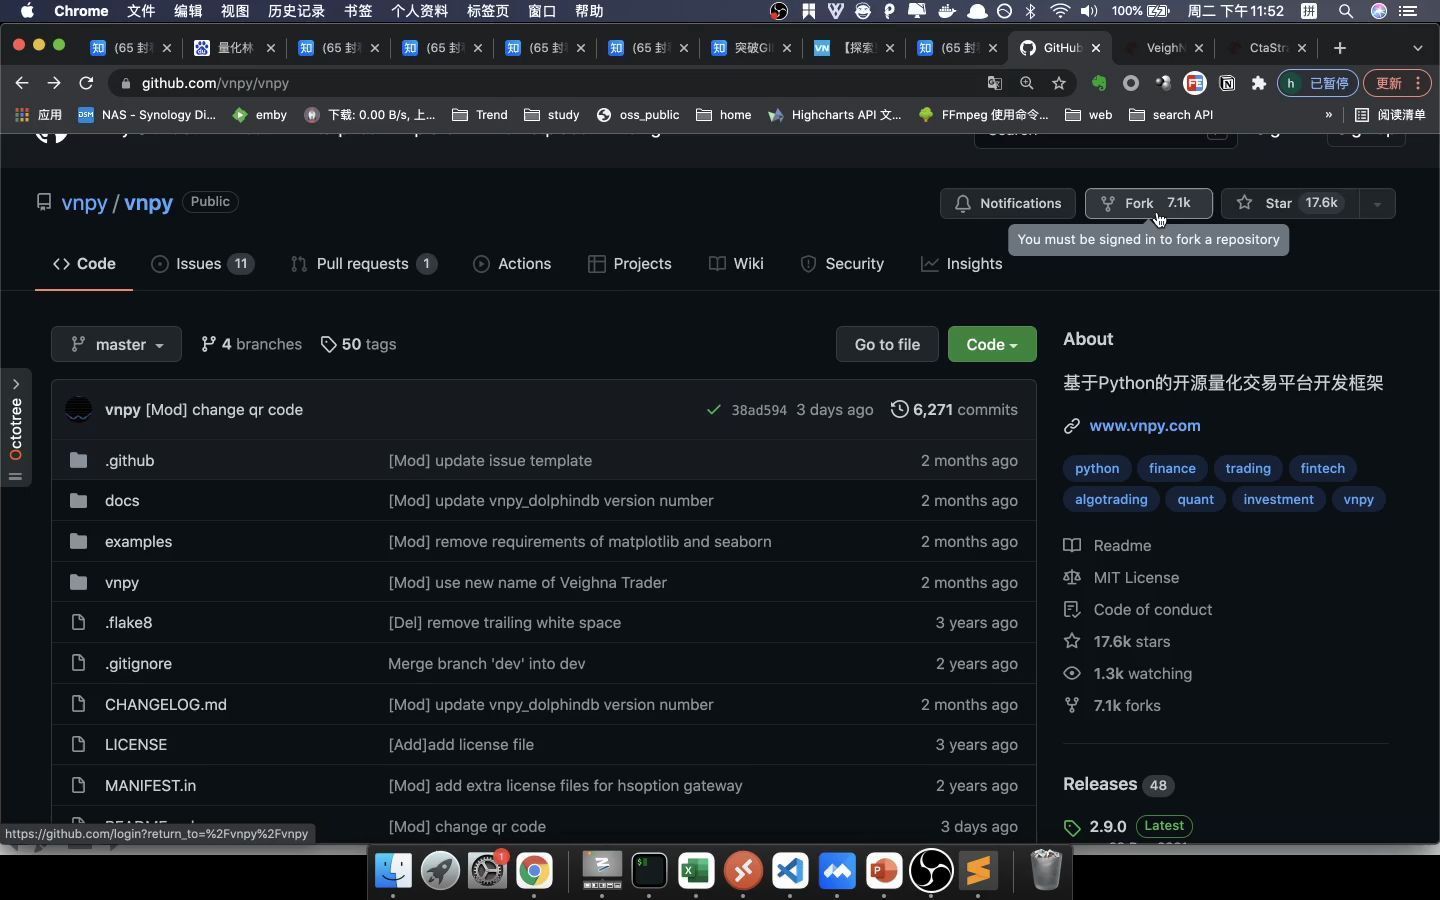Viewport: 1440px width, 900px height.
Task: Open the Insights tab
Action: [962, 264]
